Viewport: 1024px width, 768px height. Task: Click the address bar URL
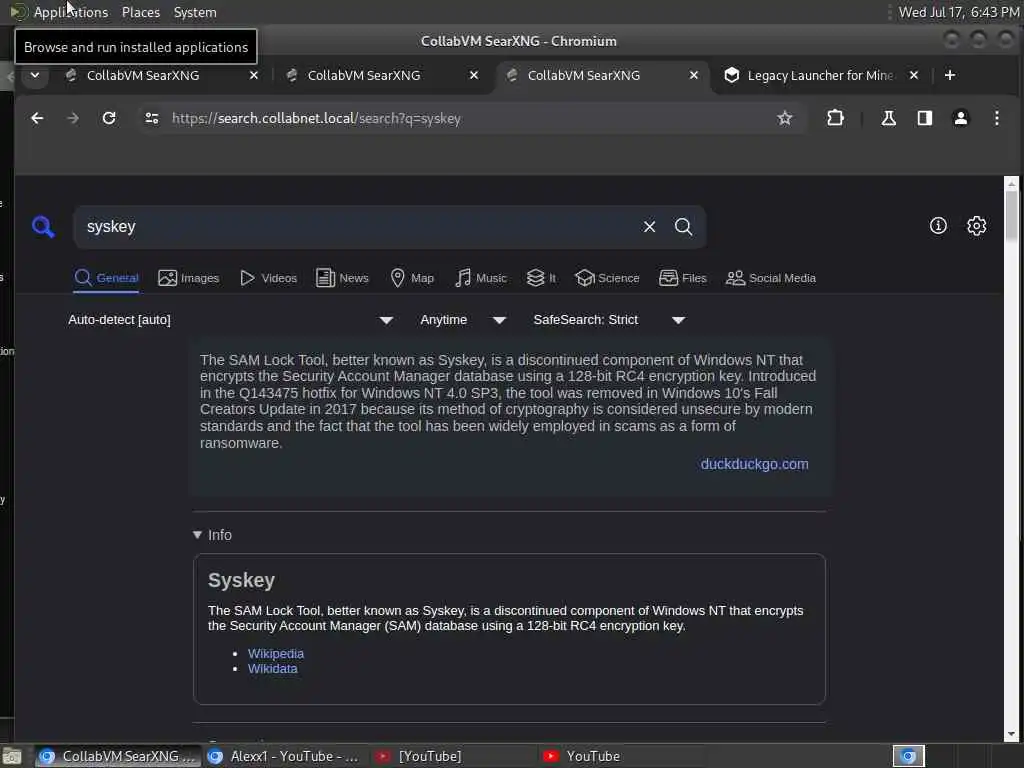coord(316,118)
